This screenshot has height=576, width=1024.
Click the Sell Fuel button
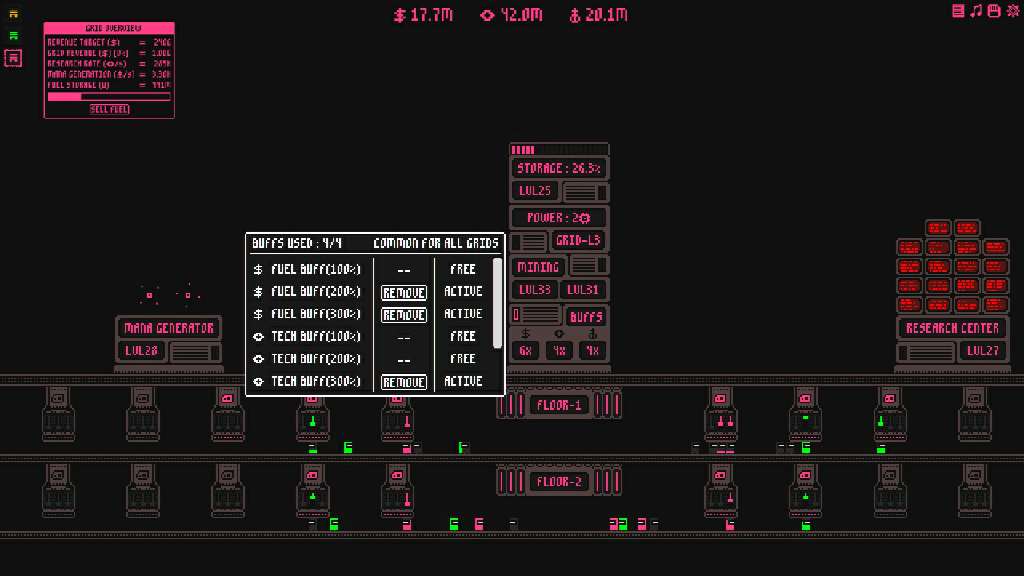109,109
